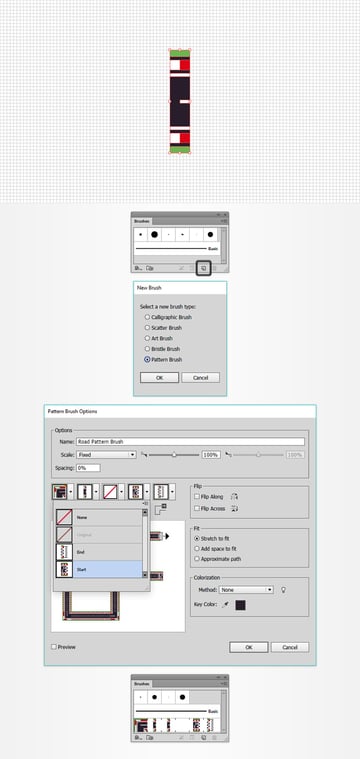Select the first small dot brush in top Brushes panel
Image resolution: width=360 pixels, height=759 pixels.
tap(140, 235)
